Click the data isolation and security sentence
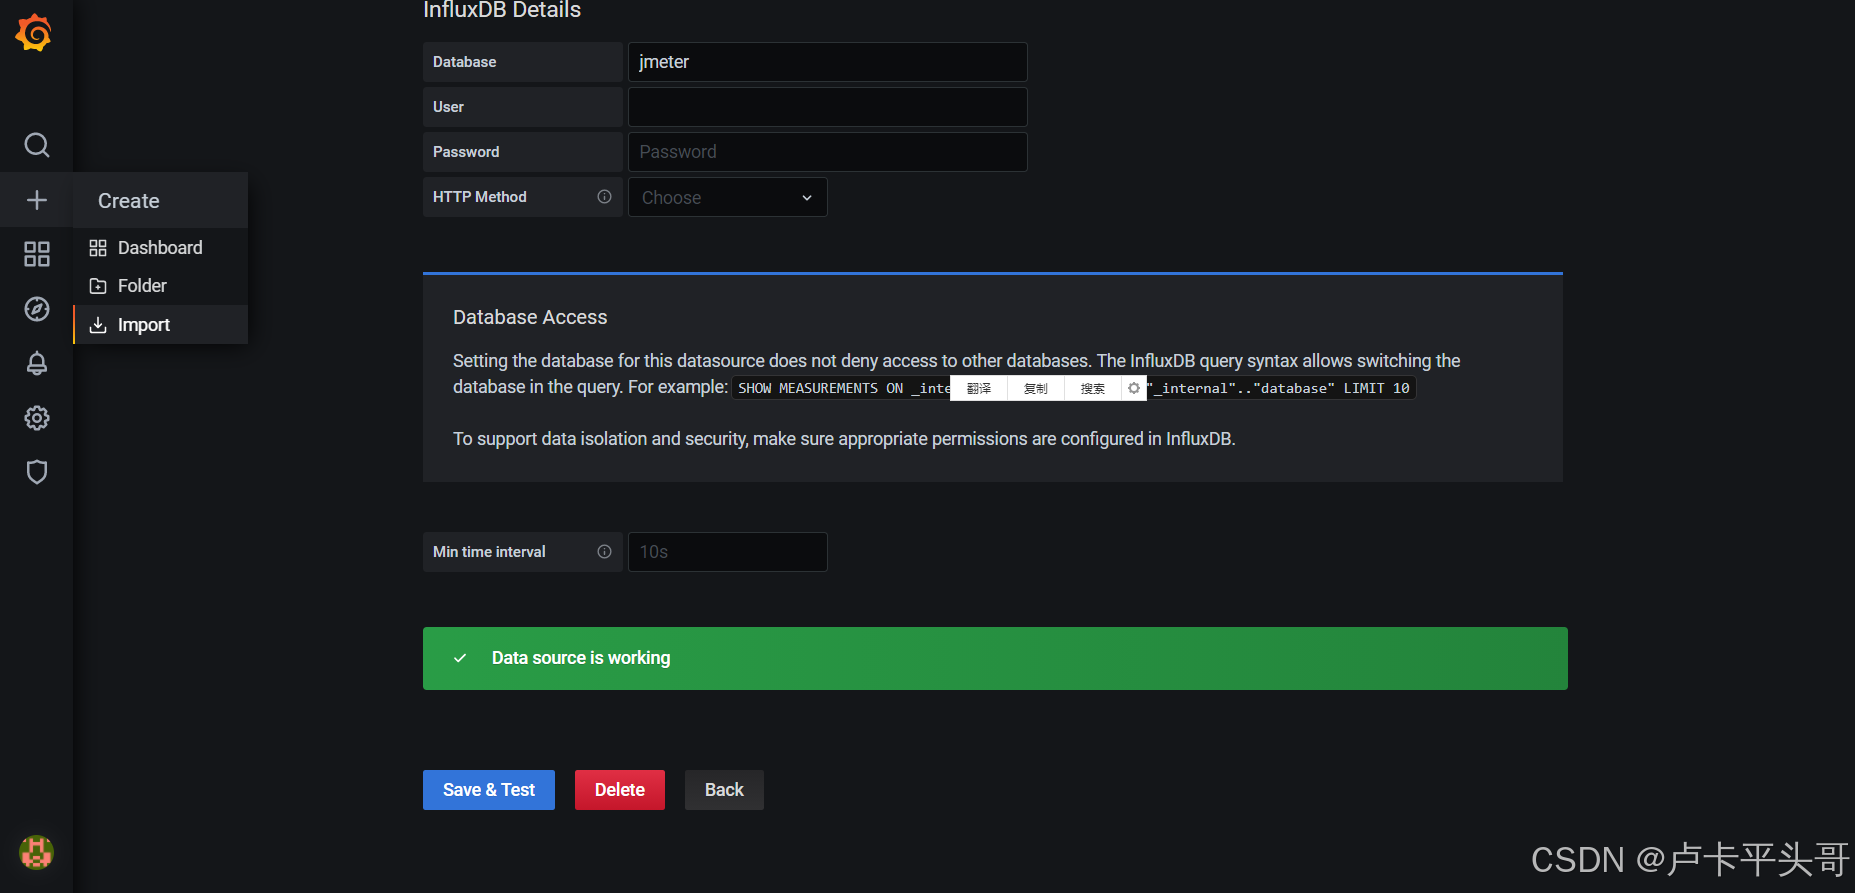The width and height of the screenshot is (1855, 893). (x=844, y=439)
